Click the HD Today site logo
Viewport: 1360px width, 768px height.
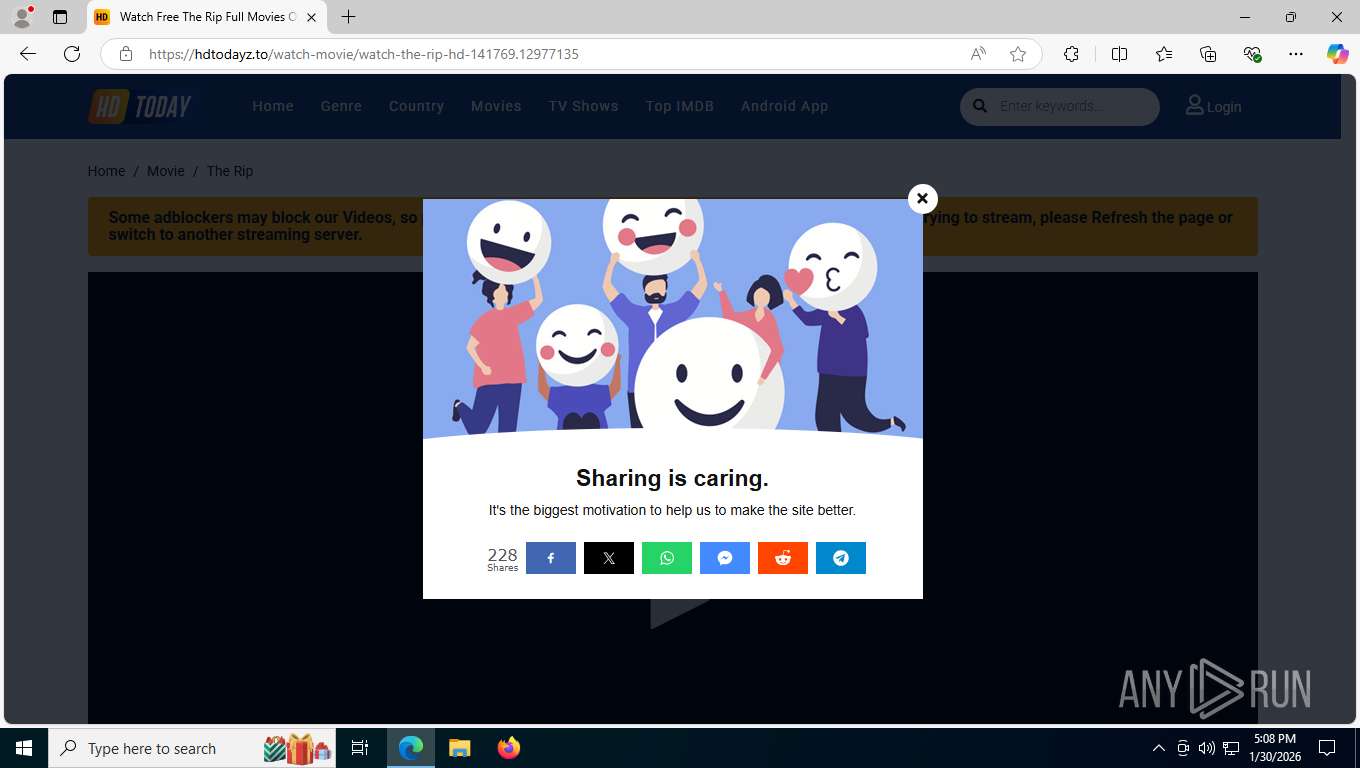click(140, 106)
